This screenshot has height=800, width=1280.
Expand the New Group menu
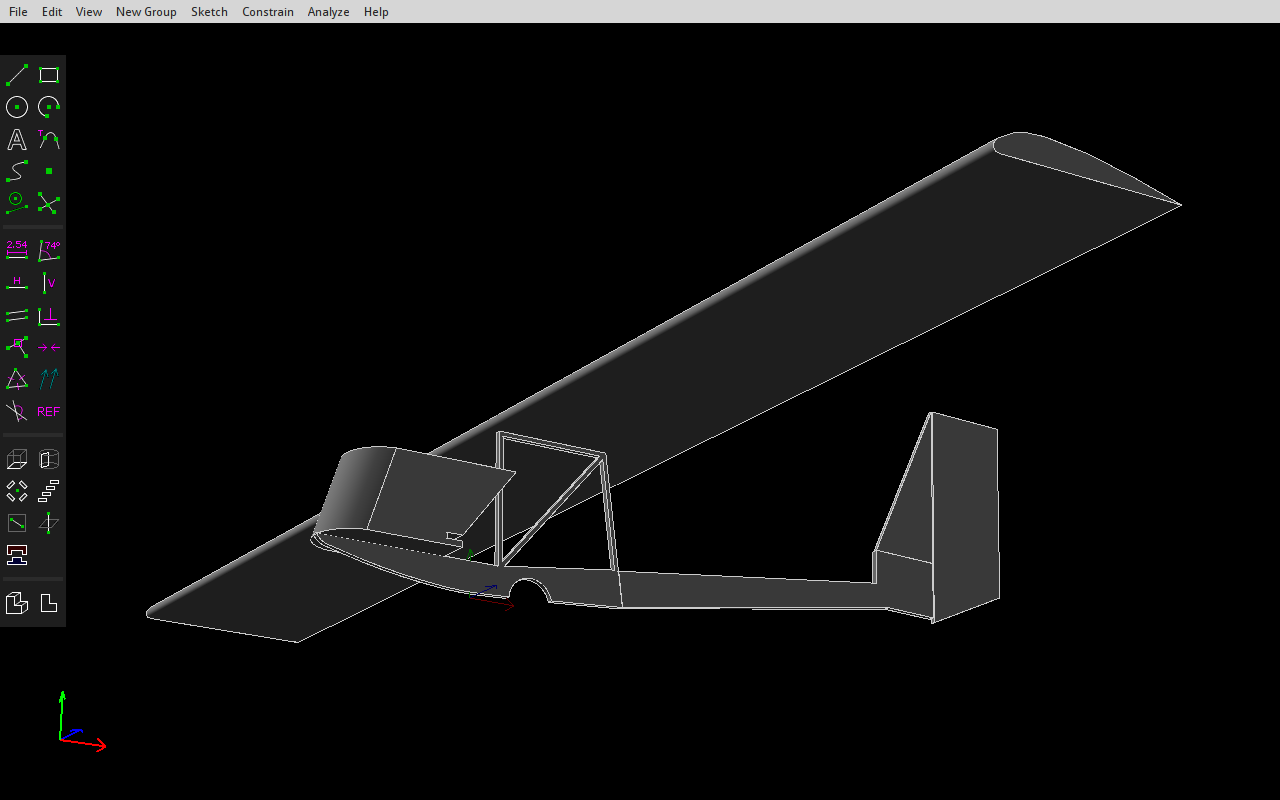click(x=146, y=12)
